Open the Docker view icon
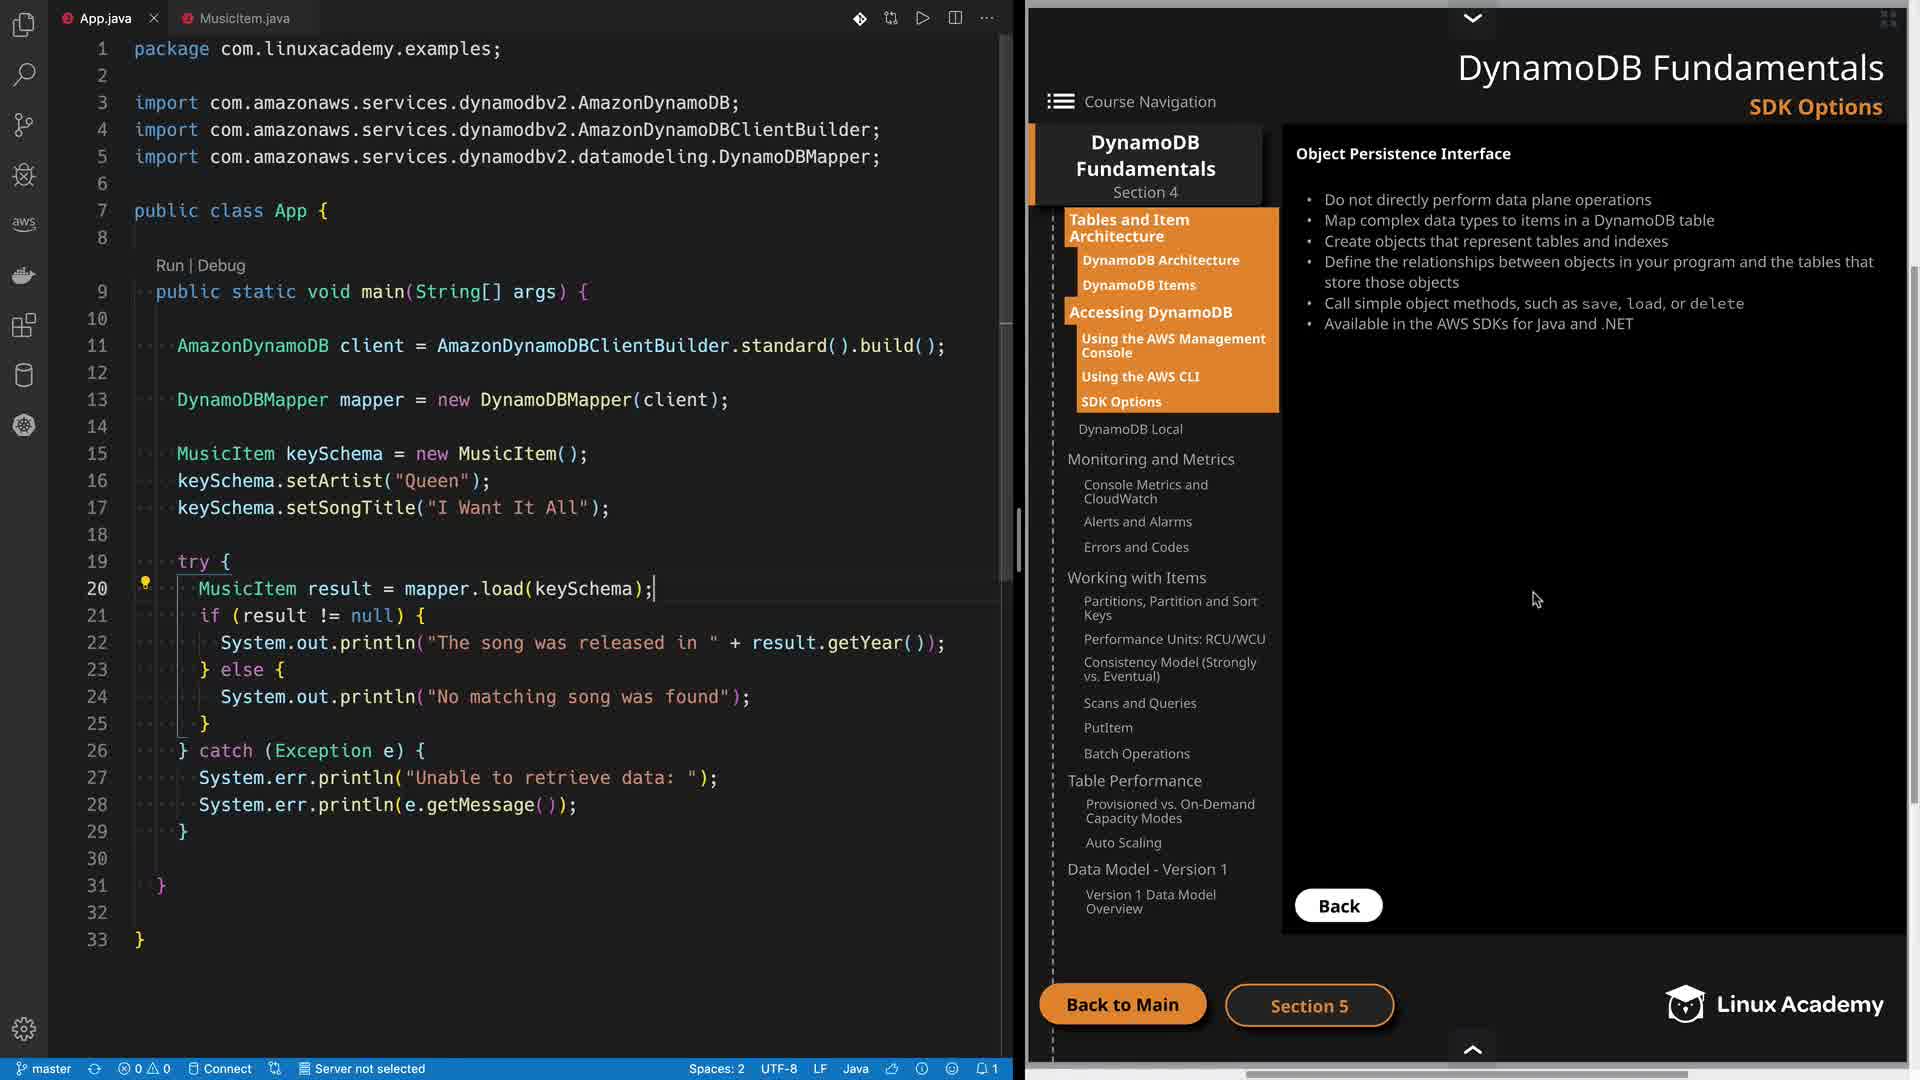This screenshot has height=1080, width=1920. click(24, 275)
